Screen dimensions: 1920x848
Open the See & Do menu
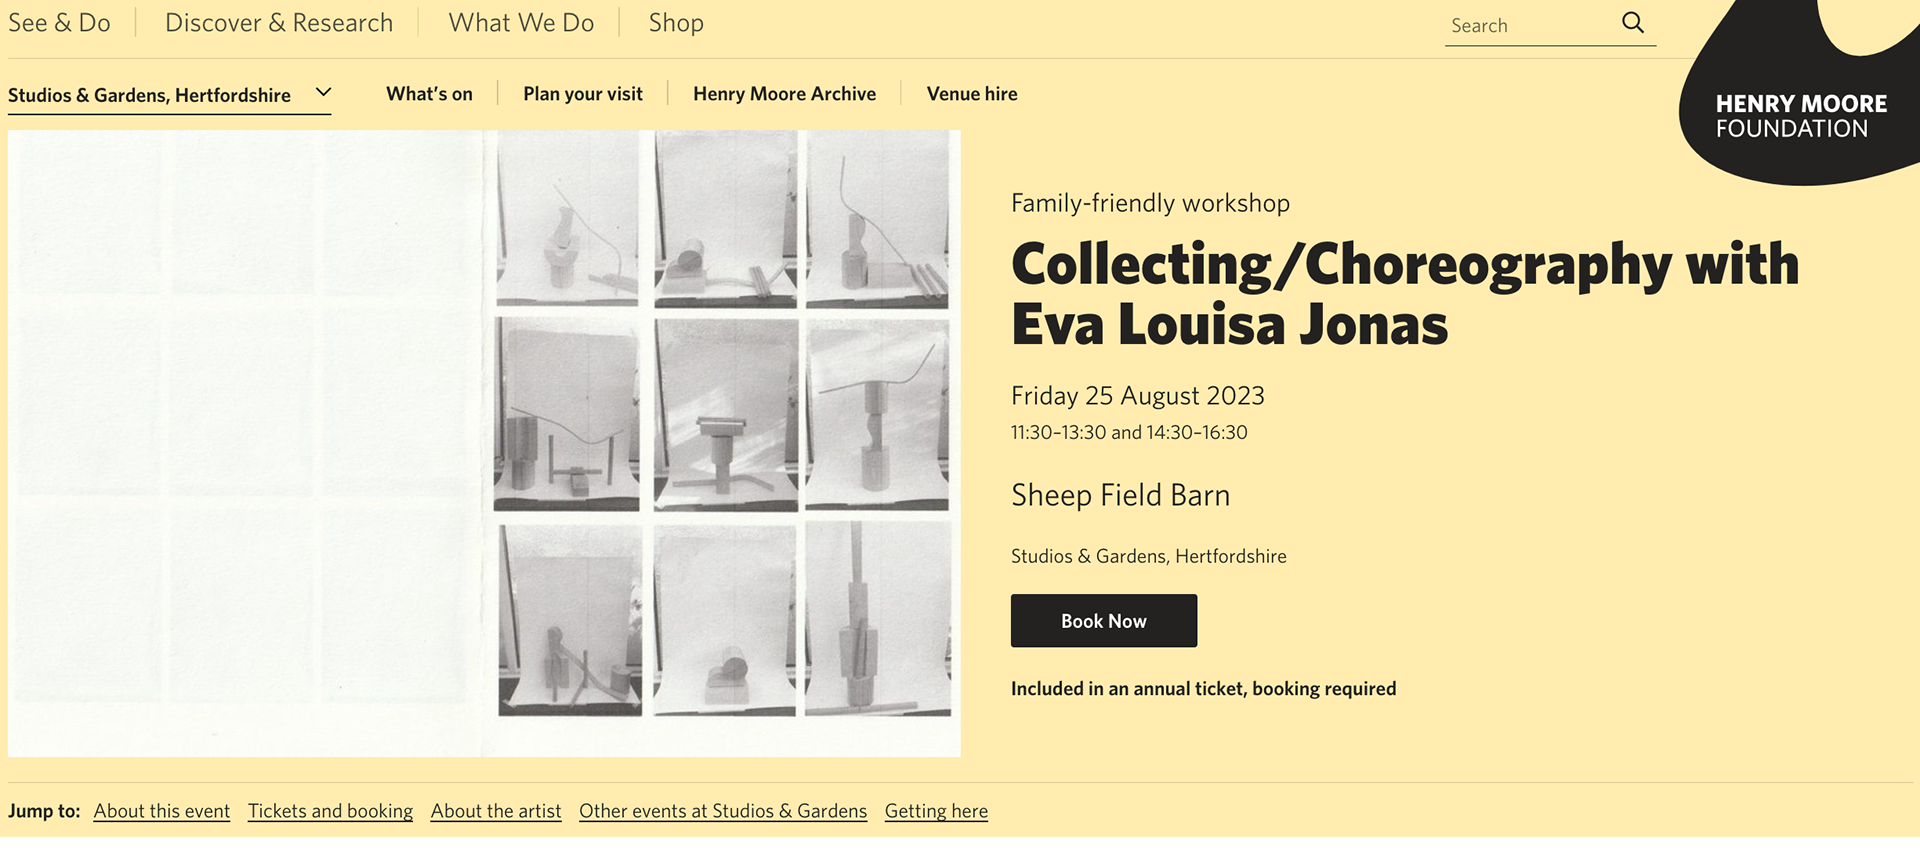(59, 23)
